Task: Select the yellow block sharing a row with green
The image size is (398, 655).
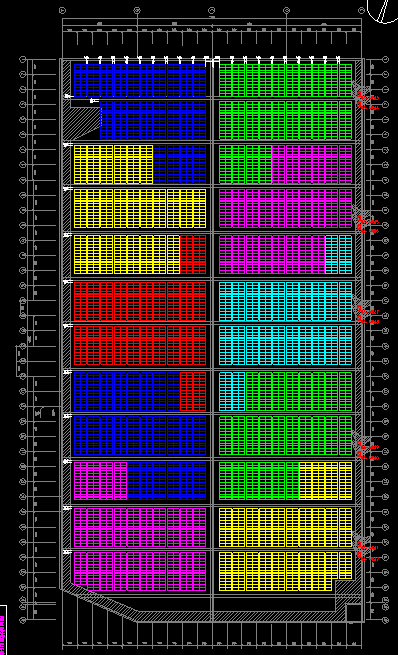Action: pyautogui.click(x=326, y=481)
